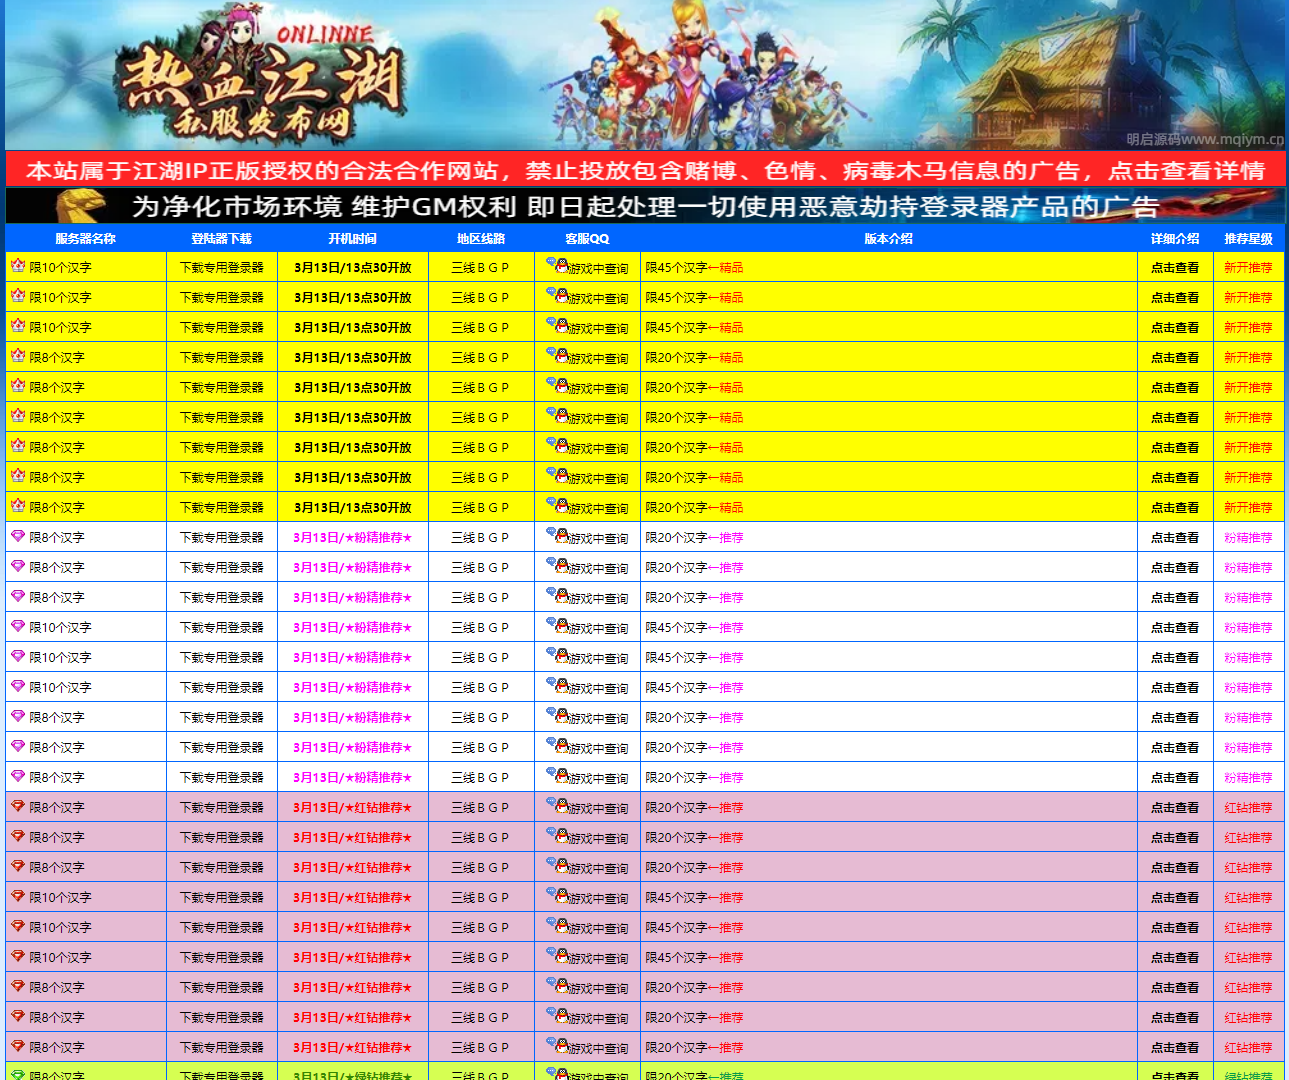The width and height of the screenshot is (1289, 1080).
Task: Open 点击查看 details for the top server
Action: tap(1174, 267)
